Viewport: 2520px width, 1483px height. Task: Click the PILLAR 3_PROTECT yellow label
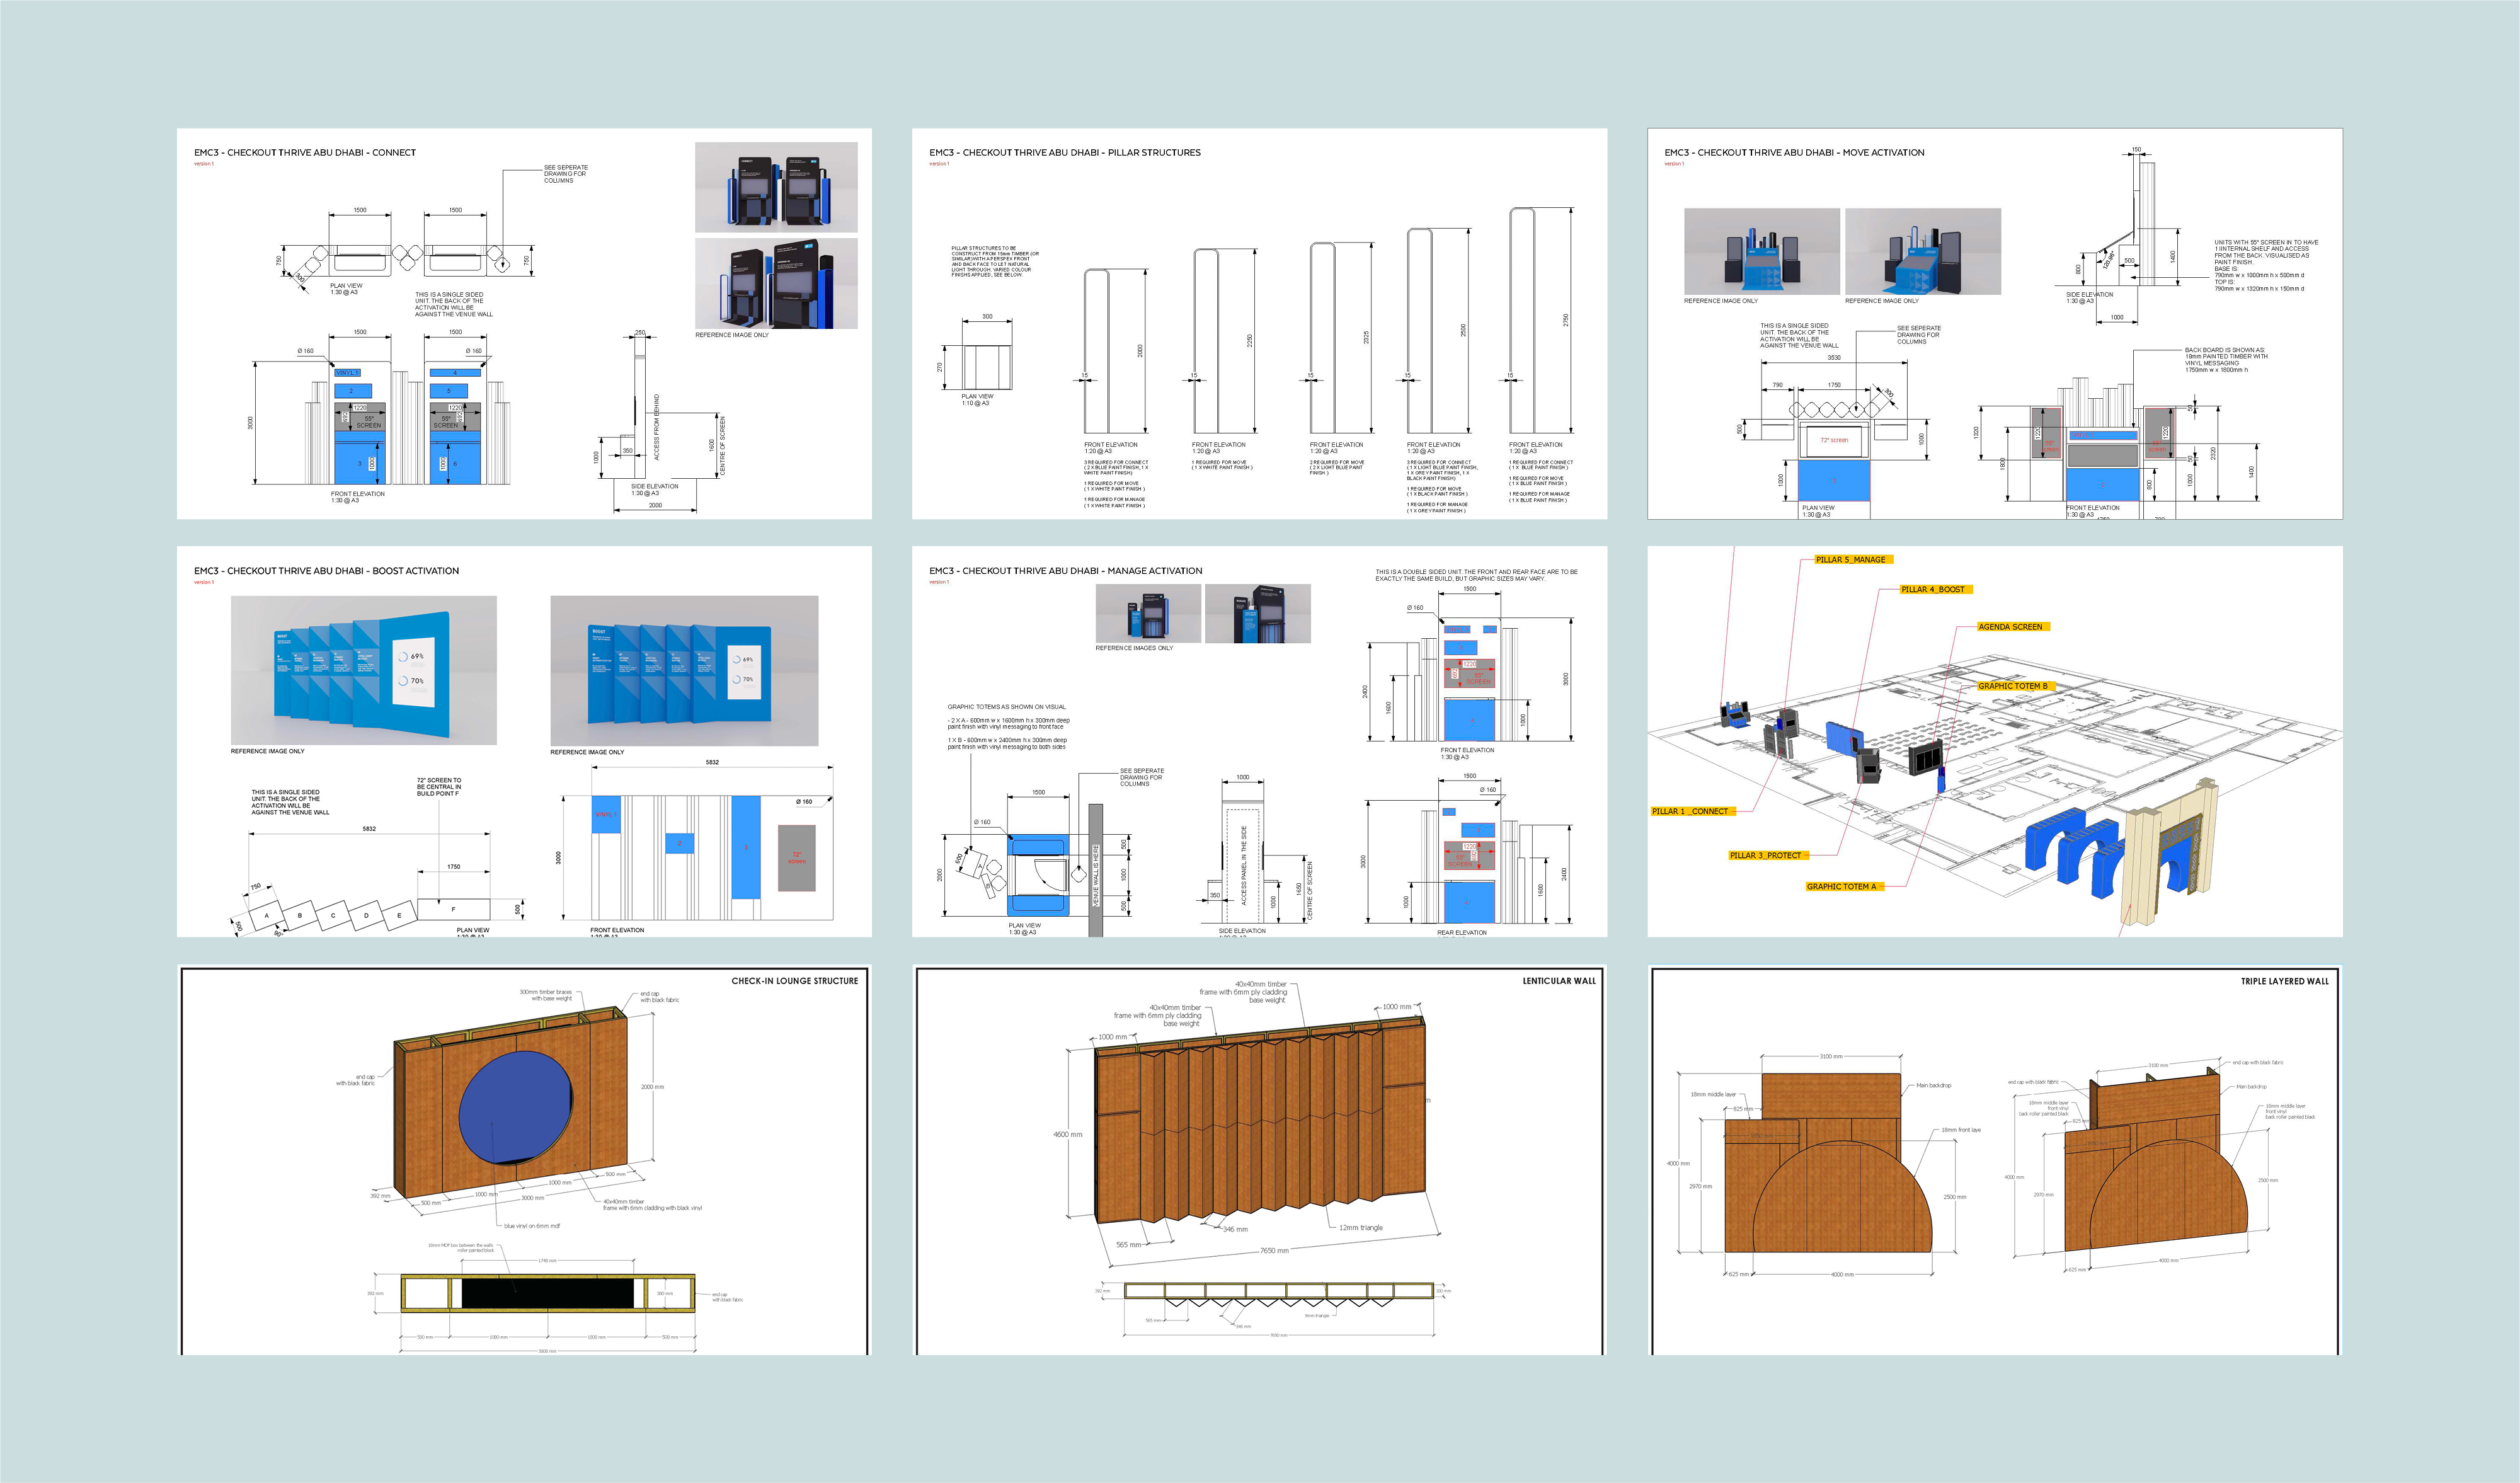click(1767, 856)
